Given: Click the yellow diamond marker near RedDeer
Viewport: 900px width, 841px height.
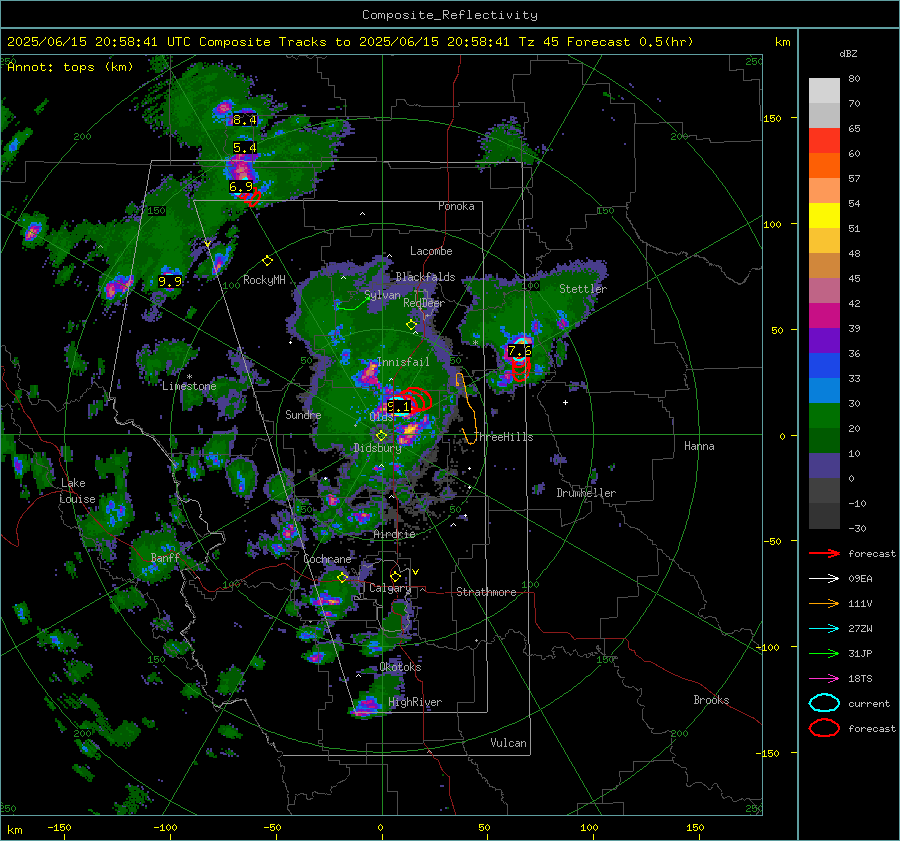Looking at the screenshot, I should 411,325.
